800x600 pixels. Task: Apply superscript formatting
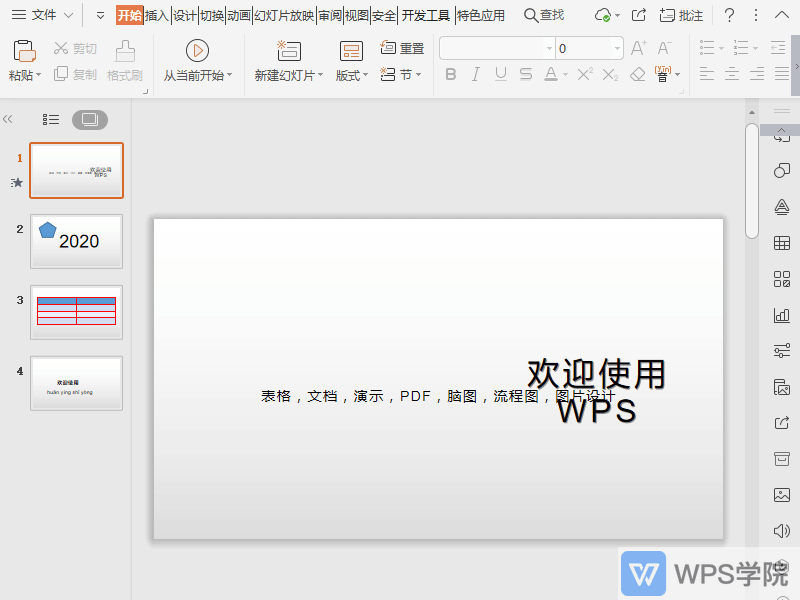click(x=584, y=73)
